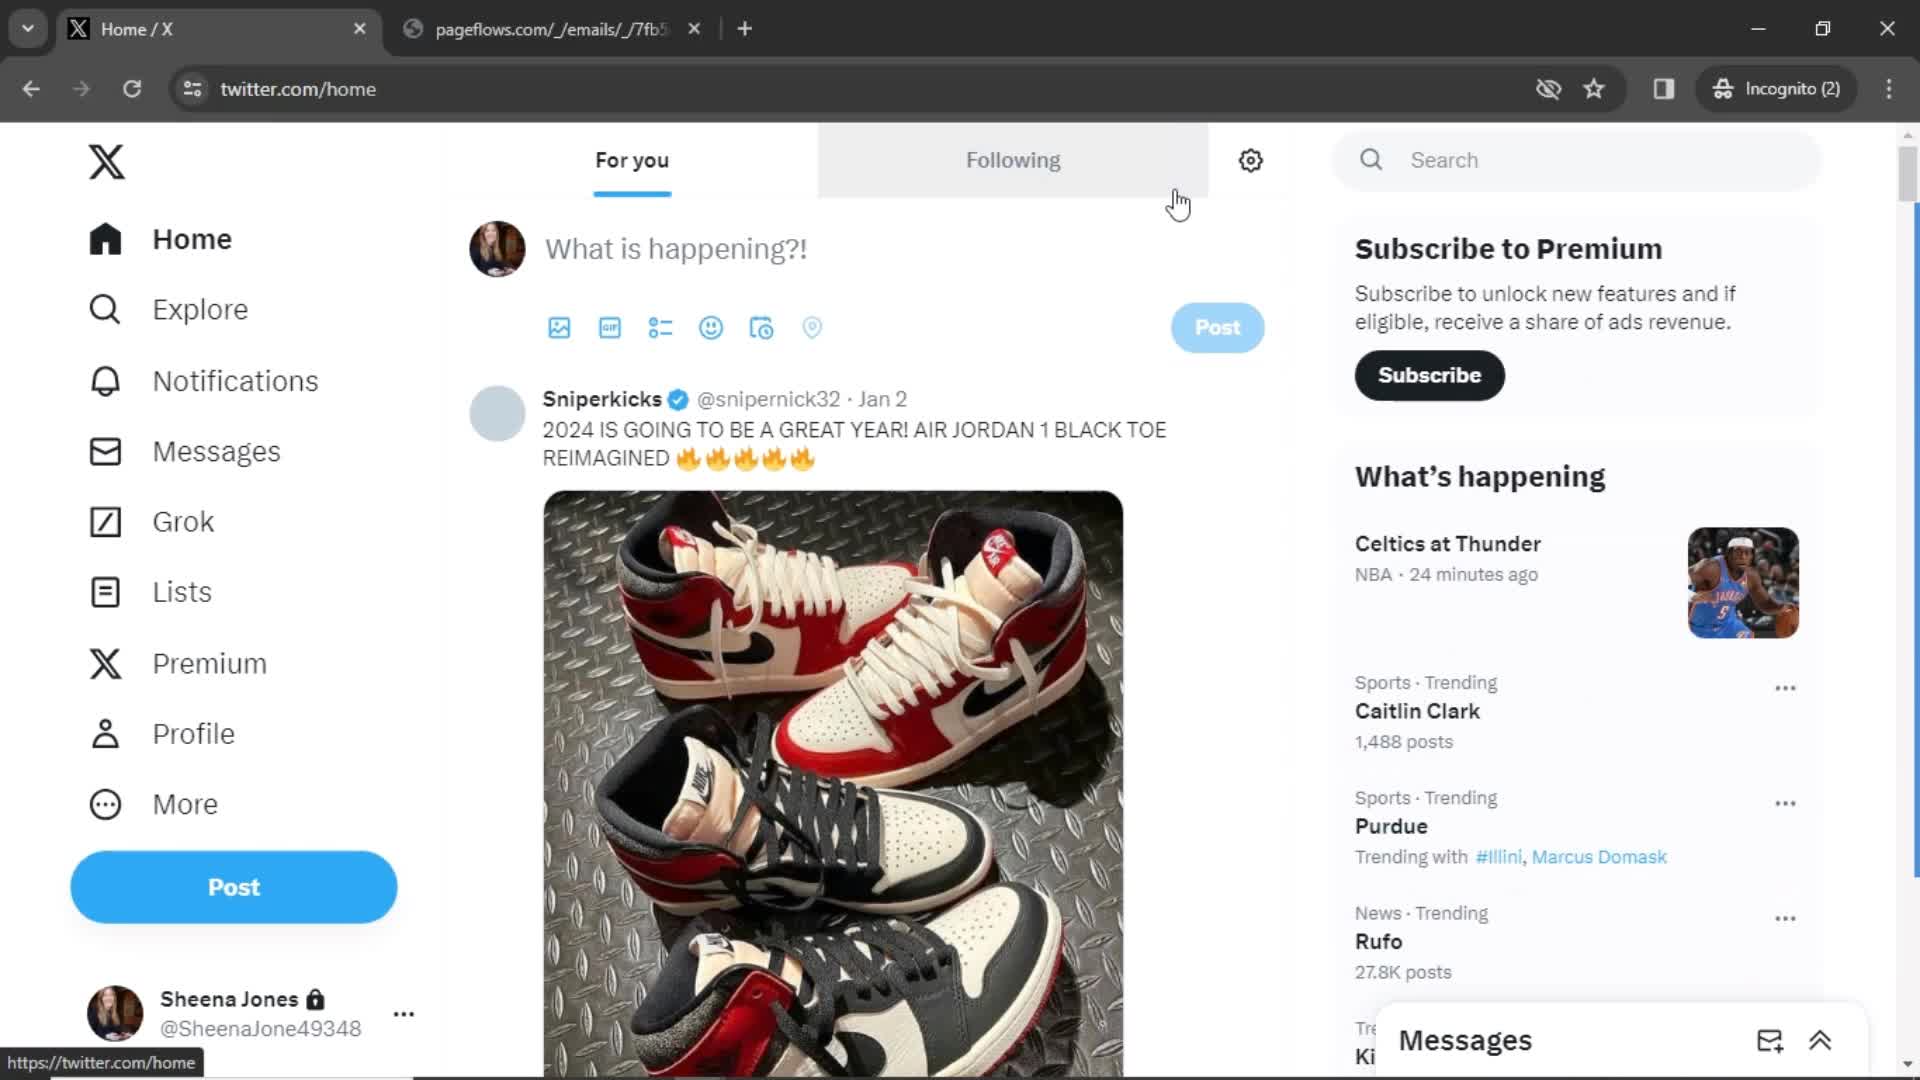Reload the page
The width and height of the screenshot is (1920, 1080).
pos(132,89)
